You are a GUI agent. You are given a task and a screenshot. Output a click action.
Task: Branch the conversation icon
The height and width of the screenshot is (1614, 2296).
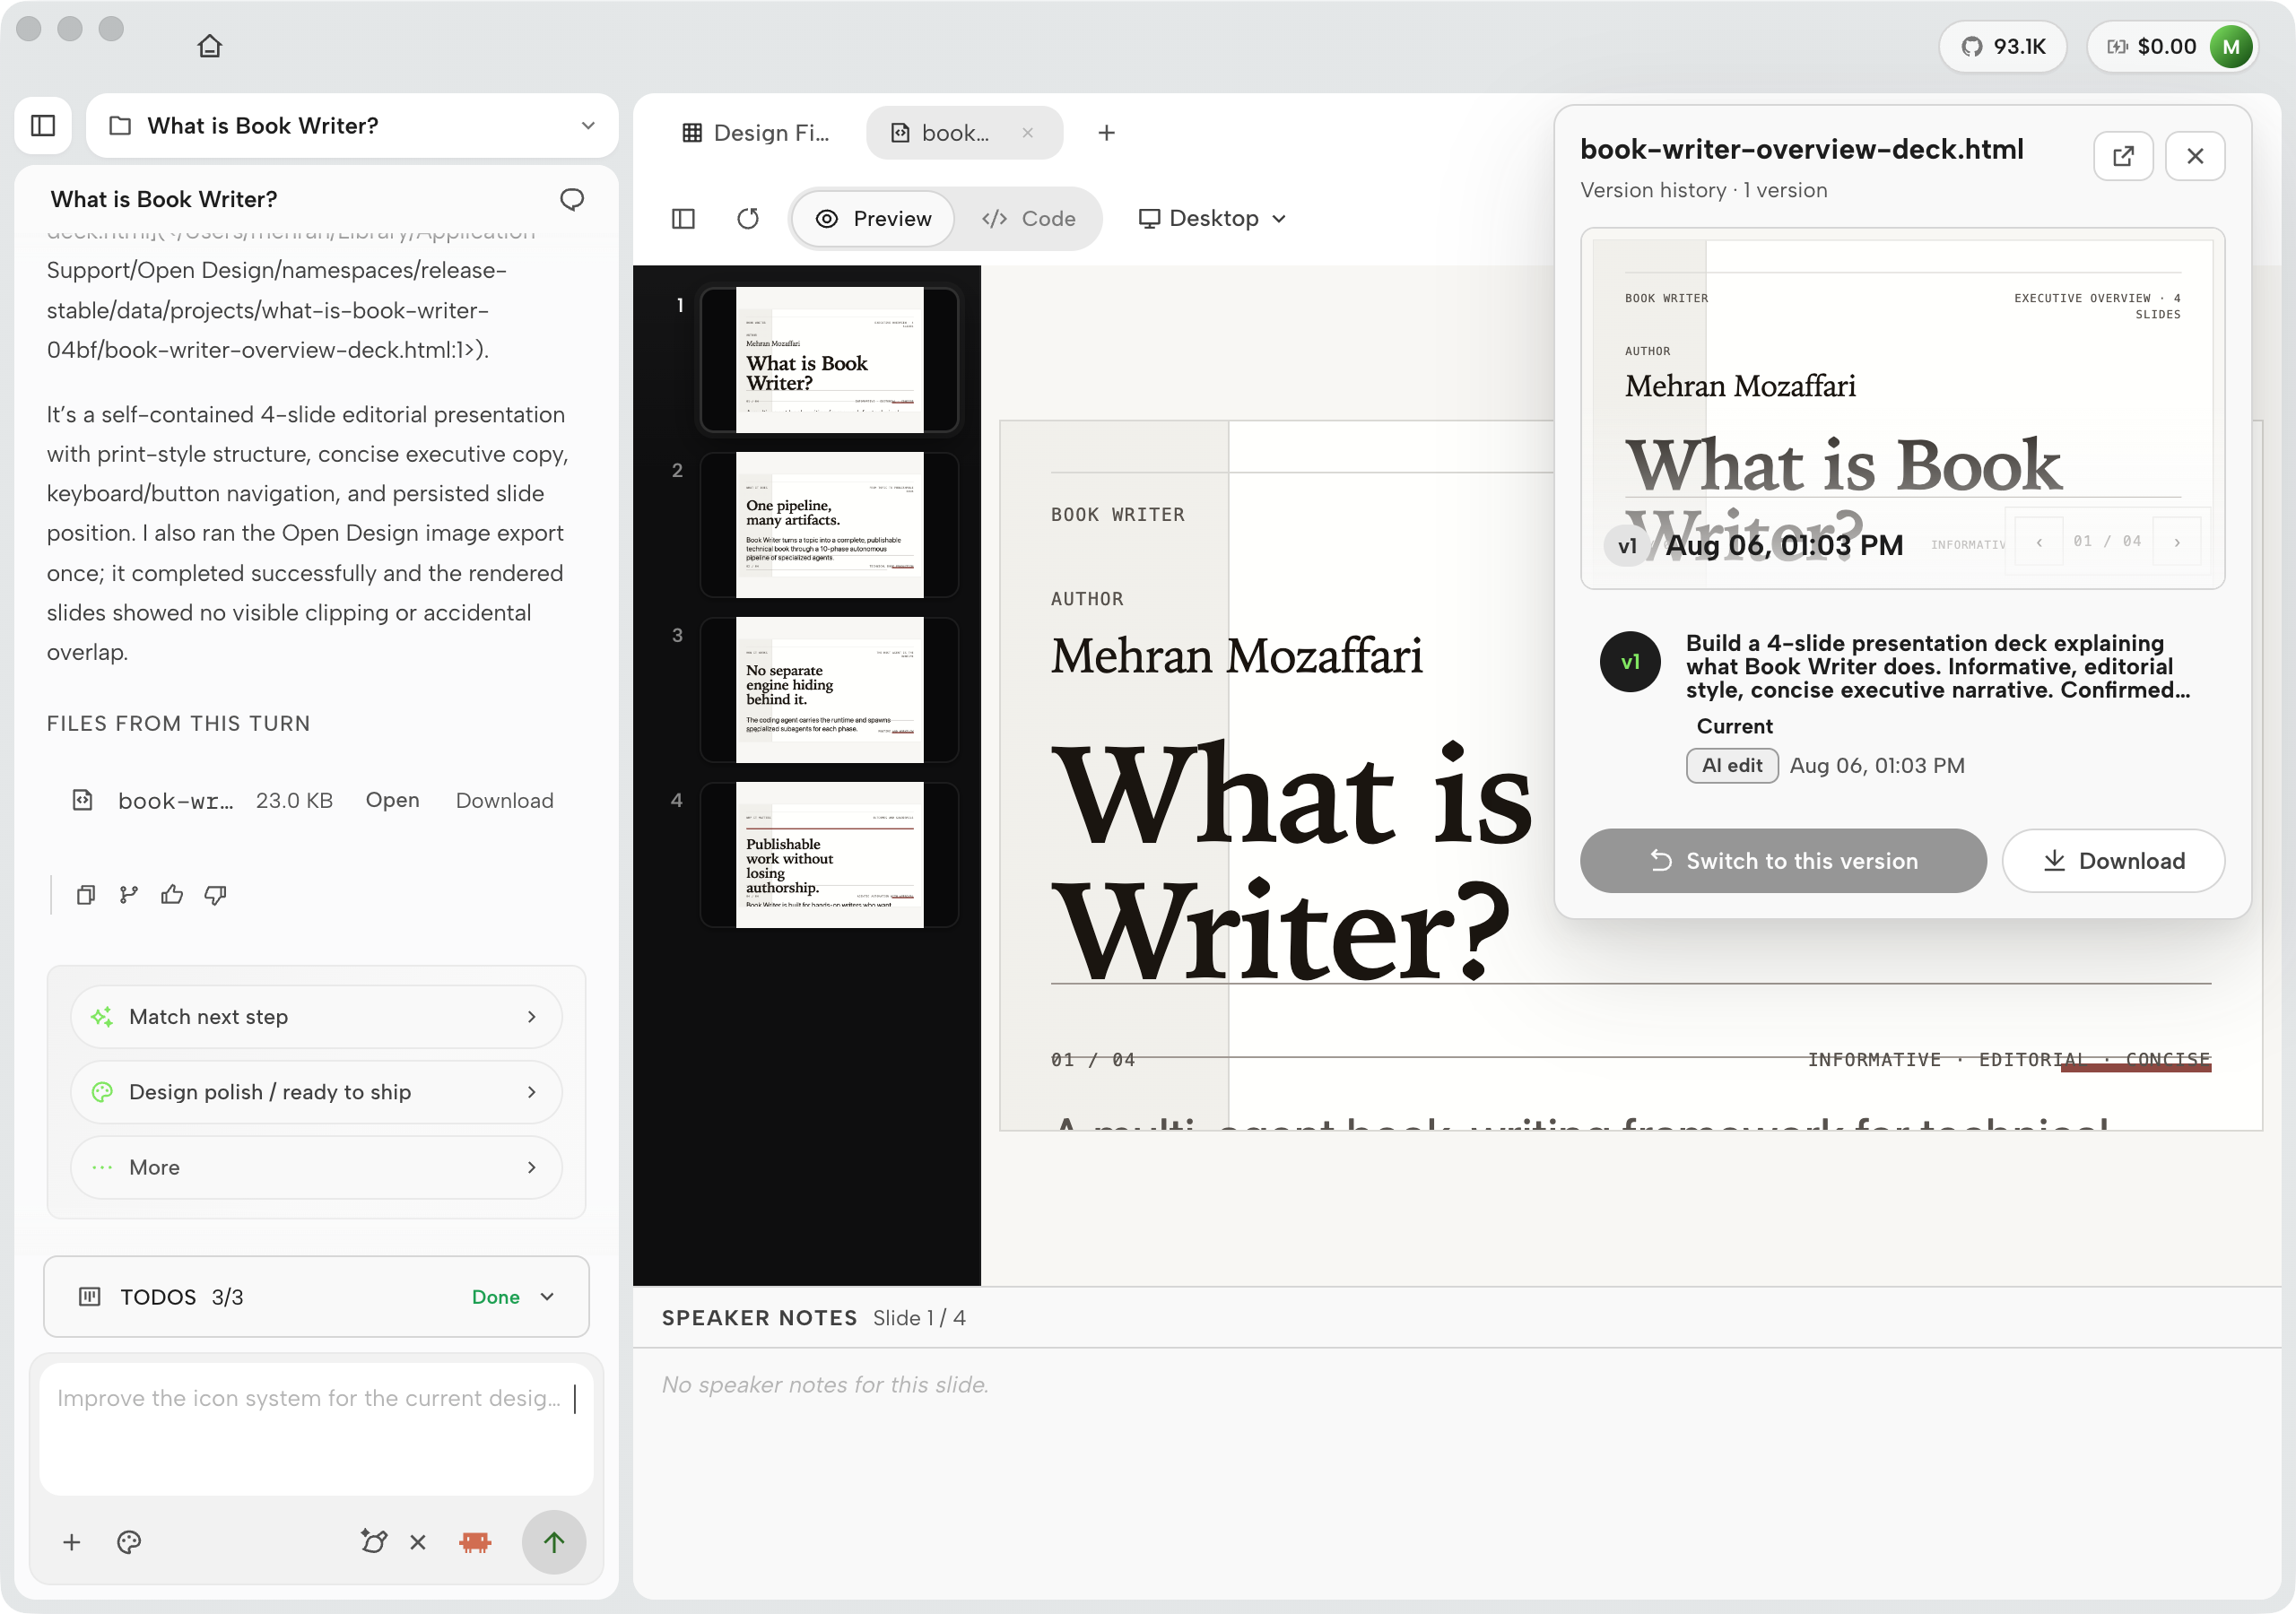[129, 894]
